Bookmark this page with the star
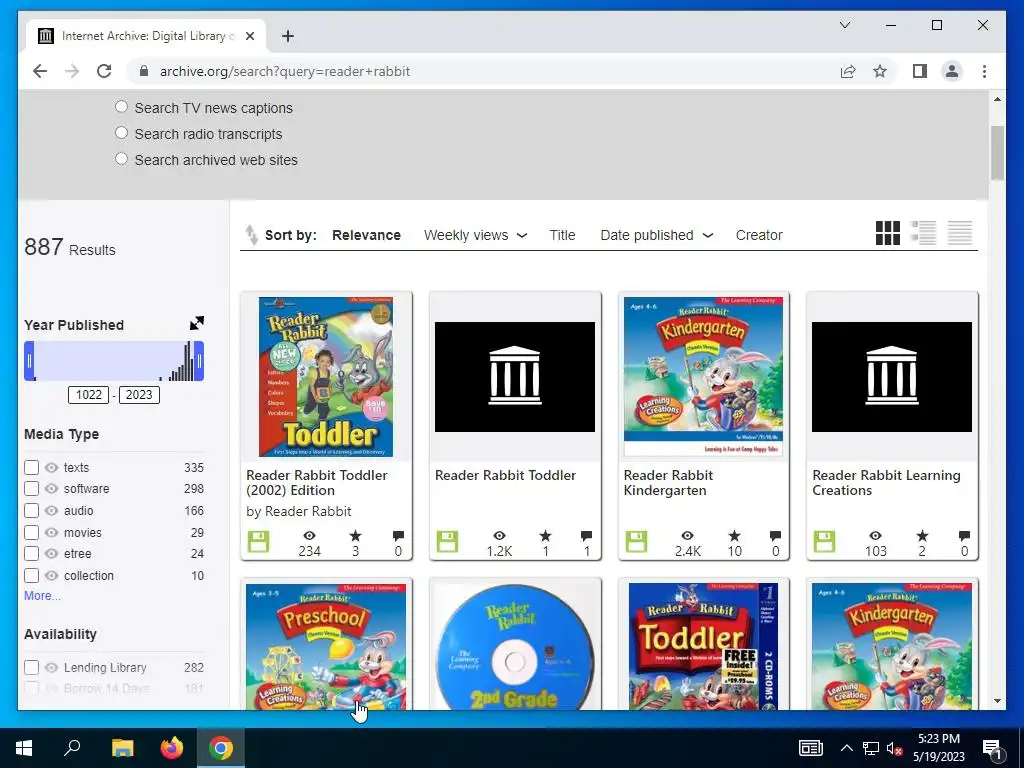This screenshot has width=1024, height=768. click(x=880, y=71)
